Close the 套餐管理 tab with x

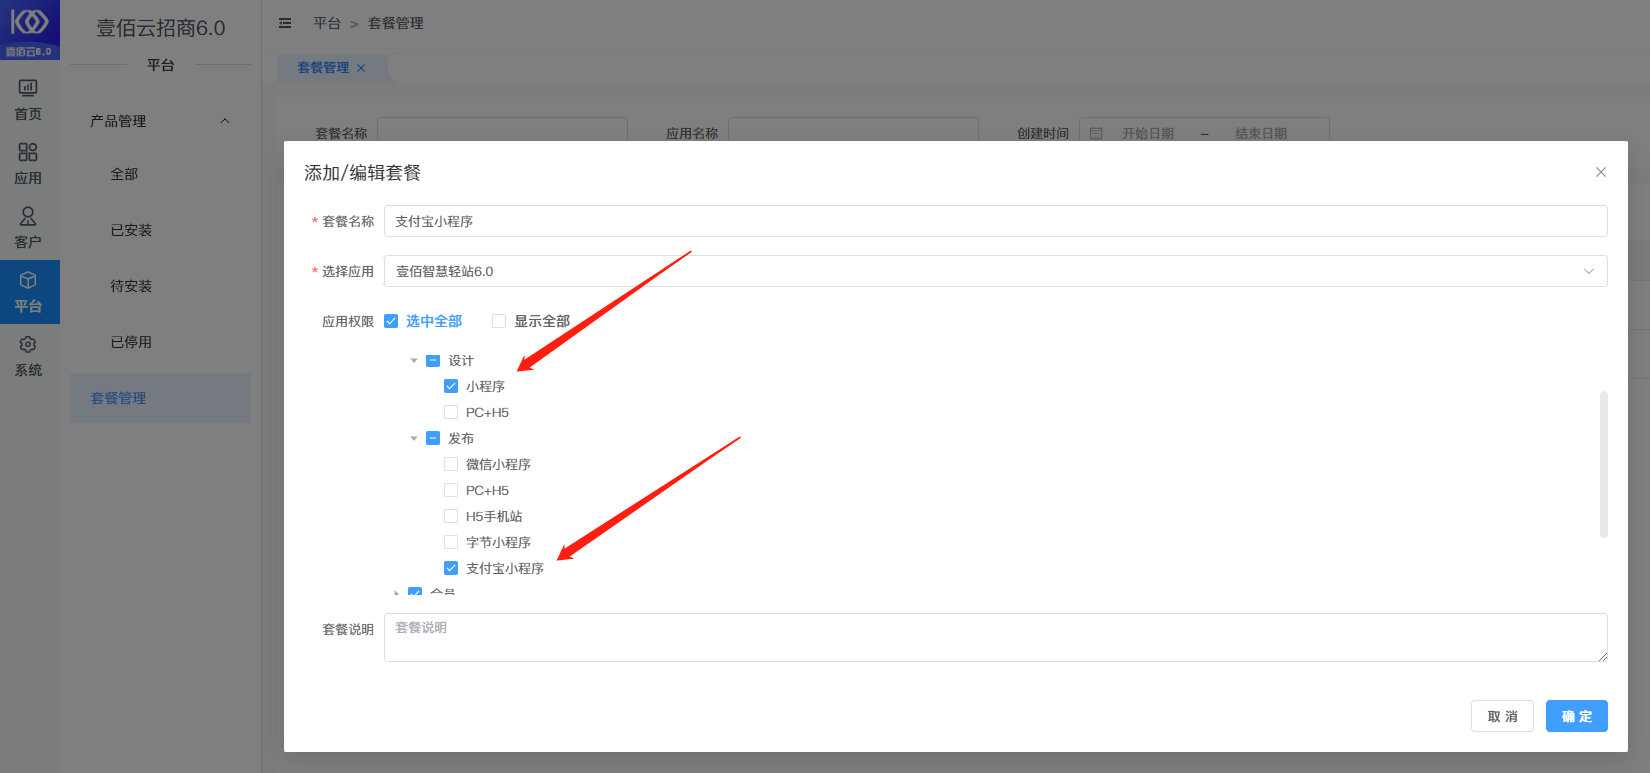click(361, 68)
